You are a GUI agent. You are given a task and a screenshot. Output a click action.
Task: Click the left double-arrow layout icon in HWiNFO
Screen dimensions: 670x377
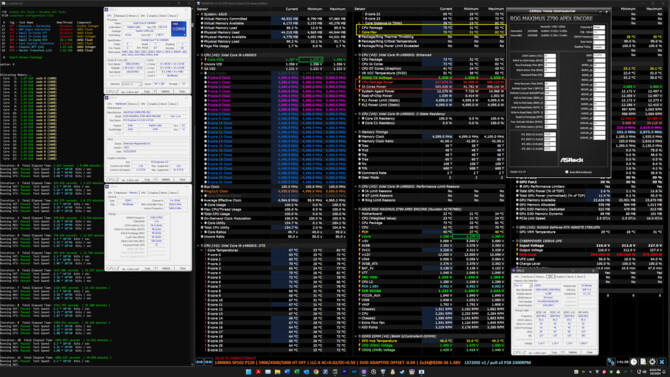[x=200, y=362]
